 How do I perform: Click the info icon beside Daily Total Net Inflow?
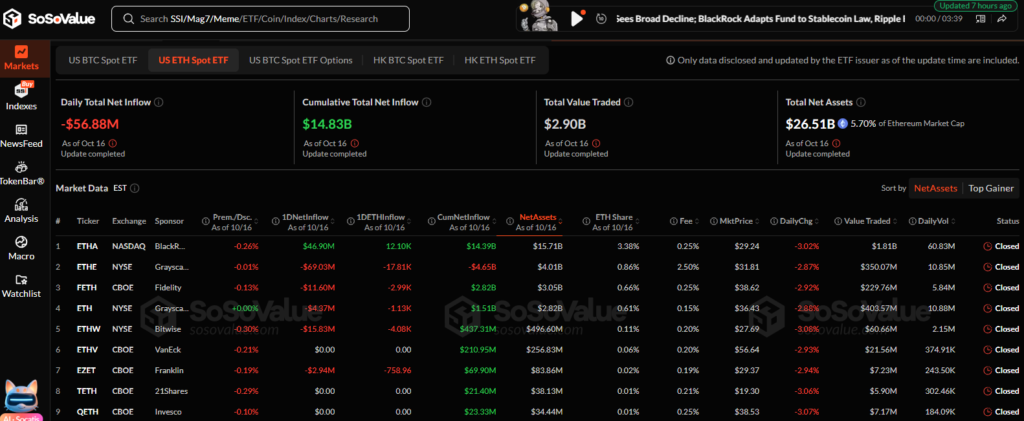(x=160, y=102)
